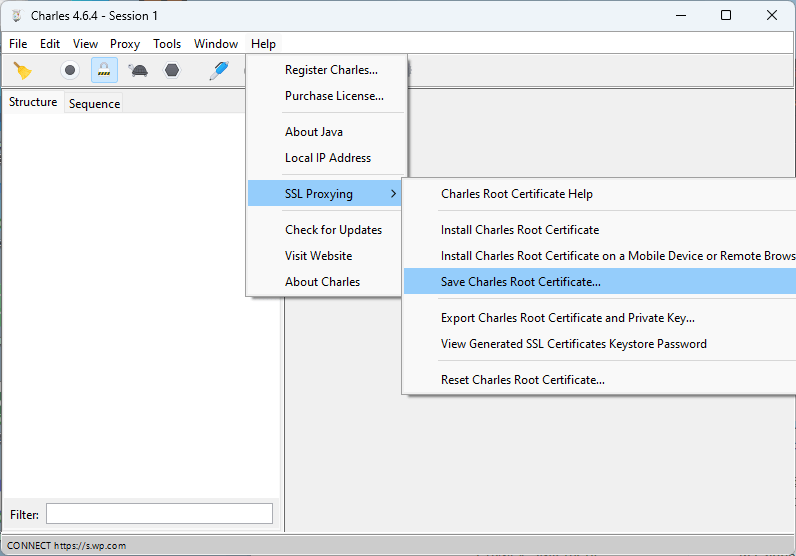Open the Tools menu
This screenshot has height=556, width=796.
(167, 44)
